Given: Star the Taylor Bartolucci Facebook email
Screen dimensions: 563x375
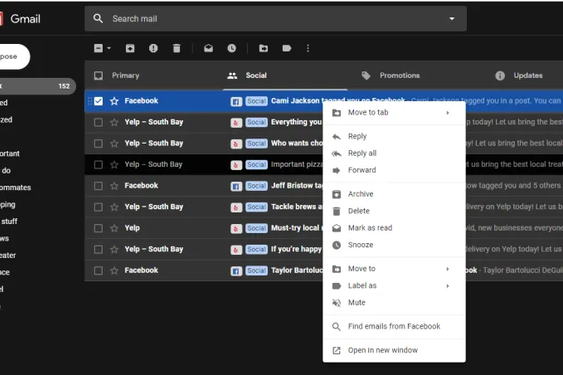Looking at the screenshot, I should [x=114, y=270].
